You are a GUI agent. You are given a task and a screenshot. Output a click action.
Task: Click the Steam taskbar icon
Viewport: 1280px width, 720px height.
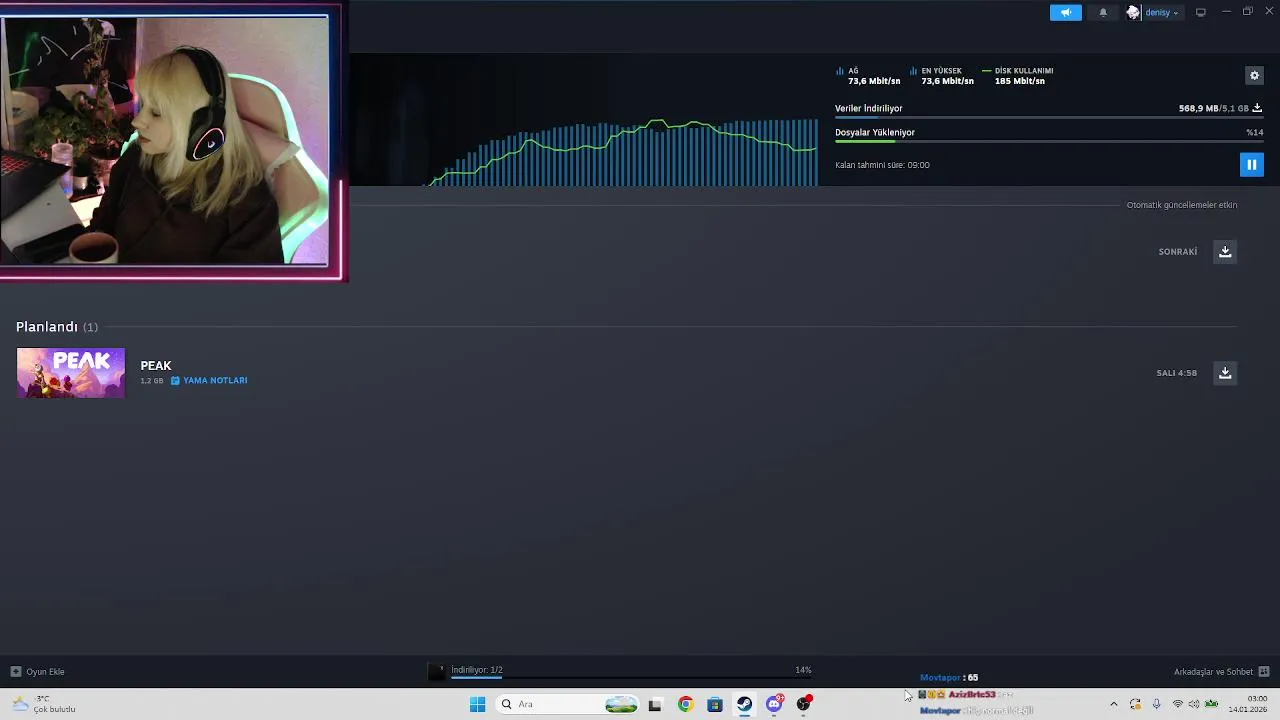click(744, 704)
